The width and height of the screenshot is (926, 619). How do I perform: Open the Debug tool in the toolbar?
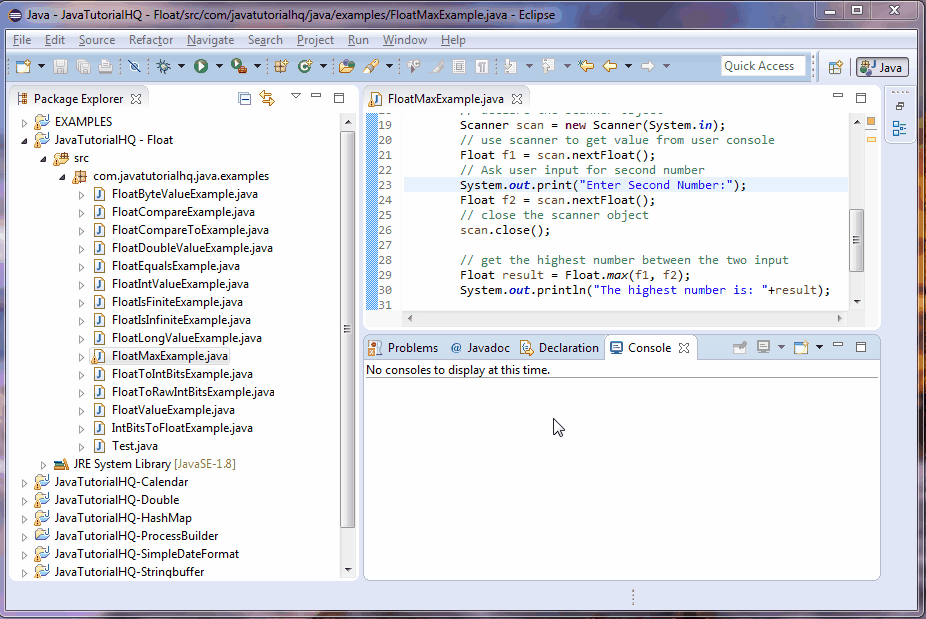[161, 64]
